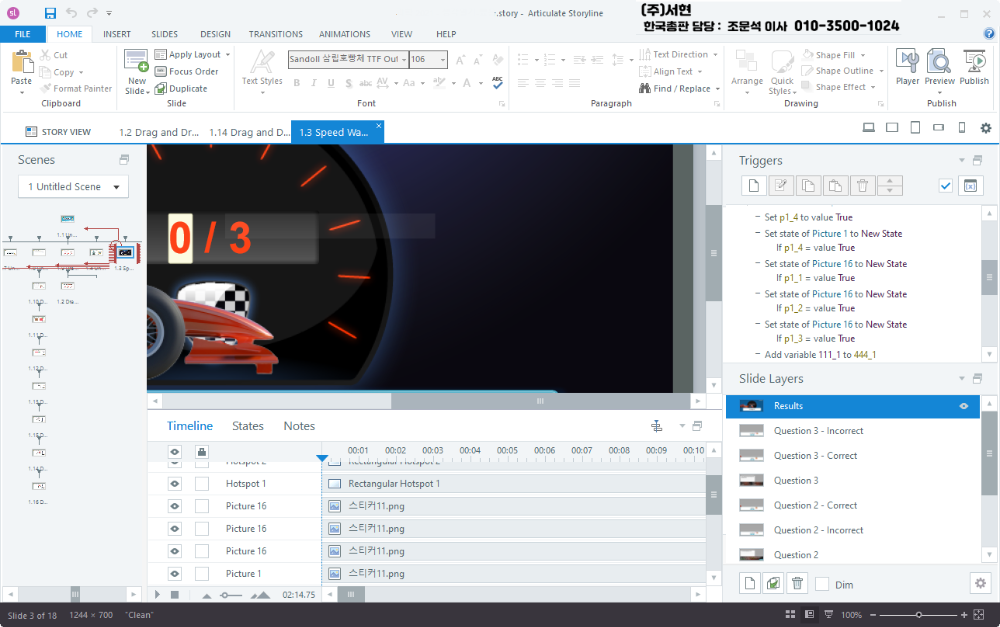The width and height of the screenshot is (1000, 627).
Task: Toggle show-all eye in timeline header
Action: [x=175, y=452]
